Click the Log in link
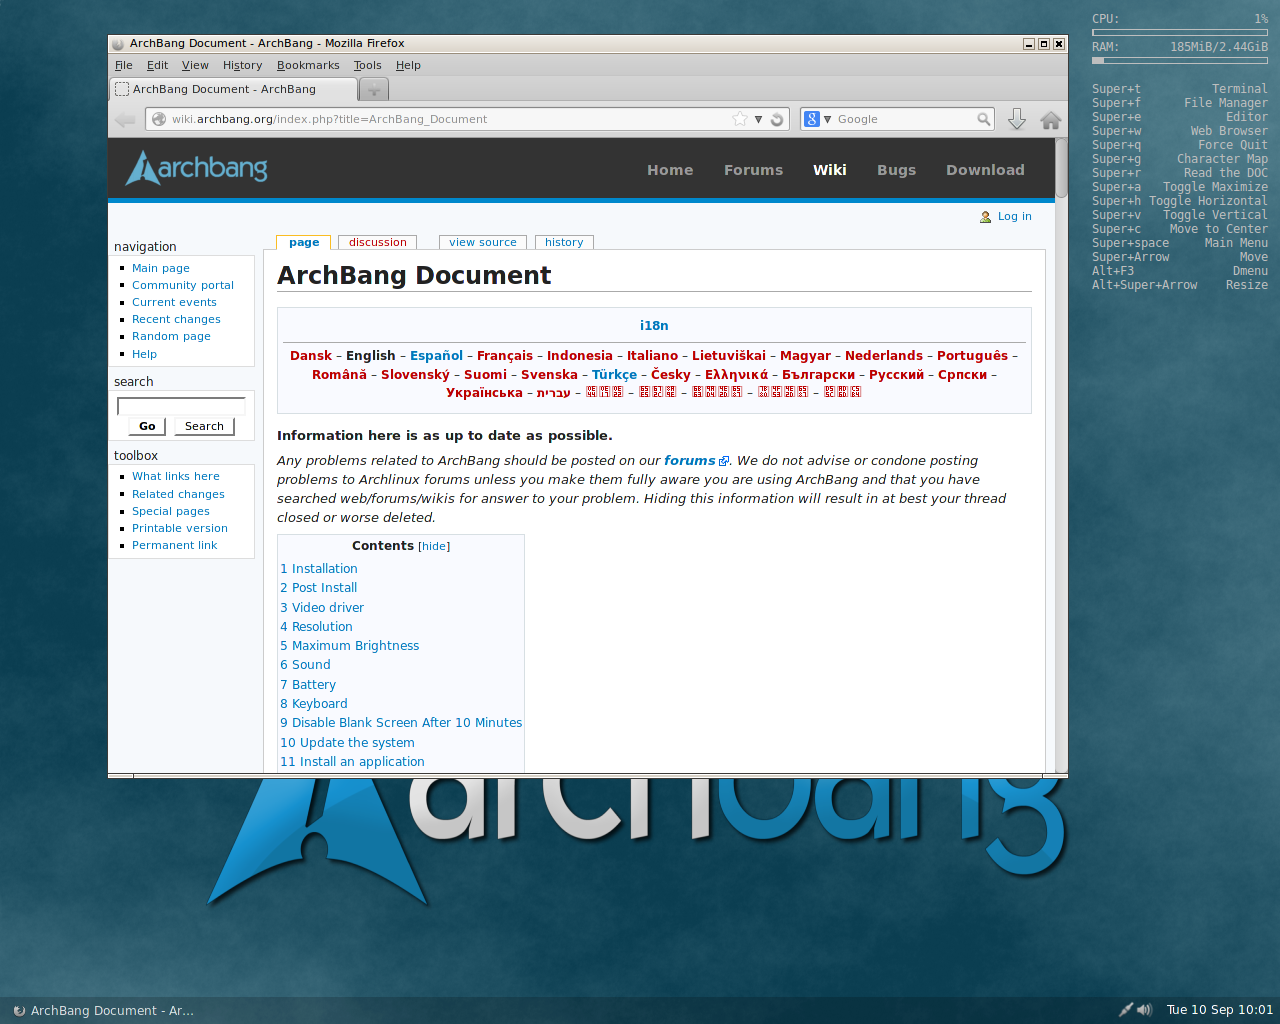Screen dimensions: 1280x1024 point(1014,216)
